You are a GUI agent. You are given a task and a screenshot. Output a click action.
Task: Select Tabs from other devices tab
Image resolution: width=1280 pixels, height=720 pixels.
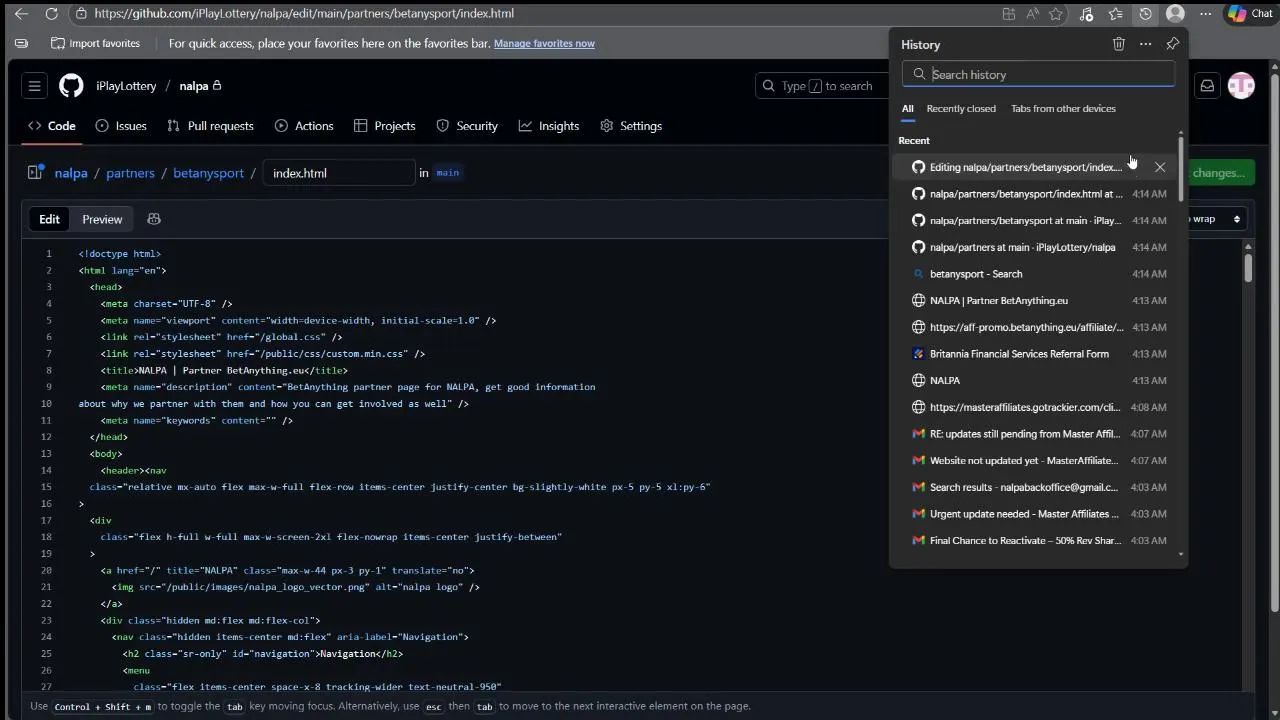click(1063, 109)
